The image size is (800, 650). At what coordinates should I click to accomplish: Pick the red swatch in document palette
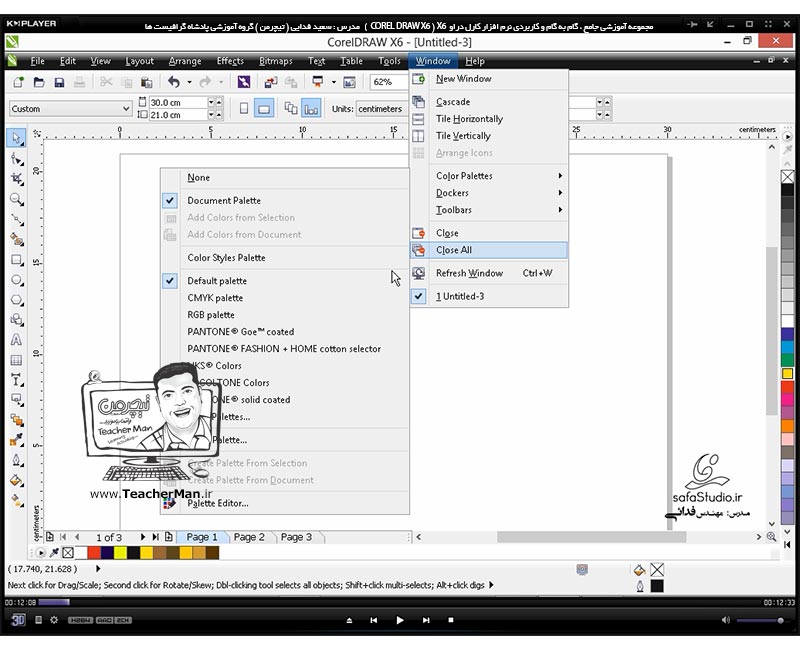(x=94, y=553)
